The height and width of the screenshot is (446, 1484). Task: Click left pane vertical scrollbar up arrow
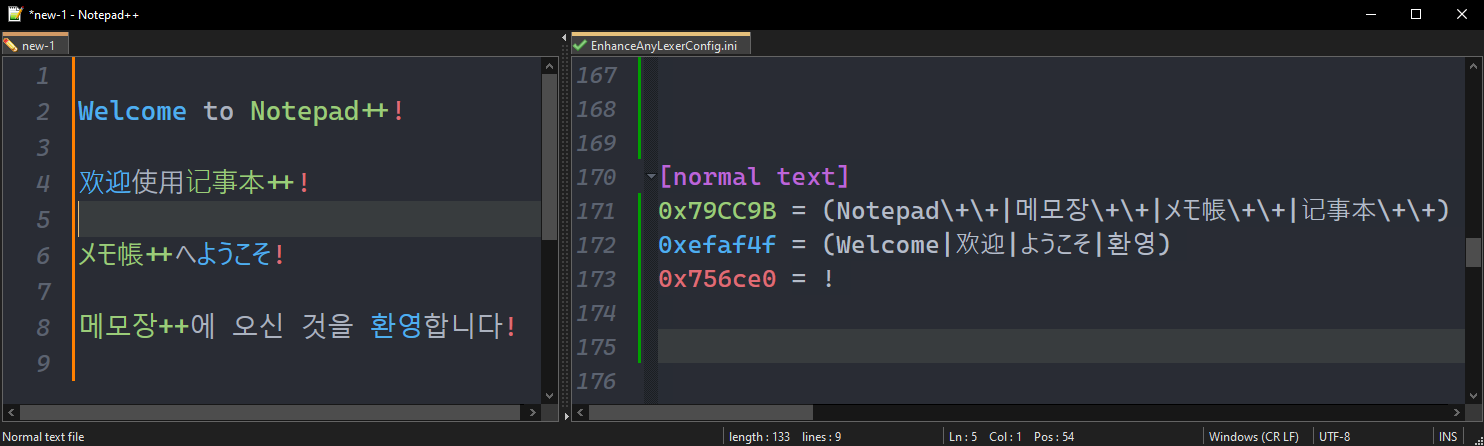pyautogui.click(x=549, y=65)
